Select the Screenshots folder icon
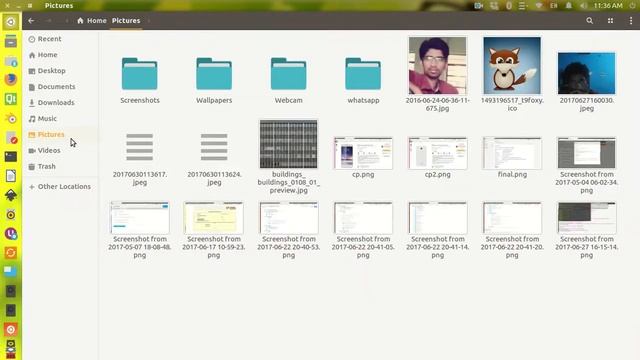 (x=140, y=73)
